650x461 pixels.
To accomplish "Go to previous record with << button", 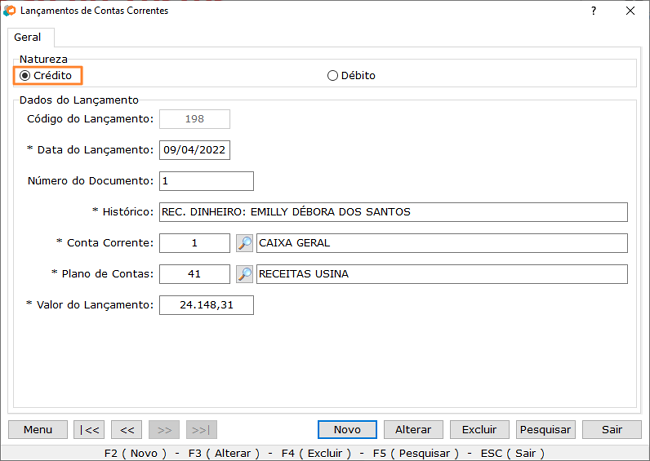I will pos(126,429).
